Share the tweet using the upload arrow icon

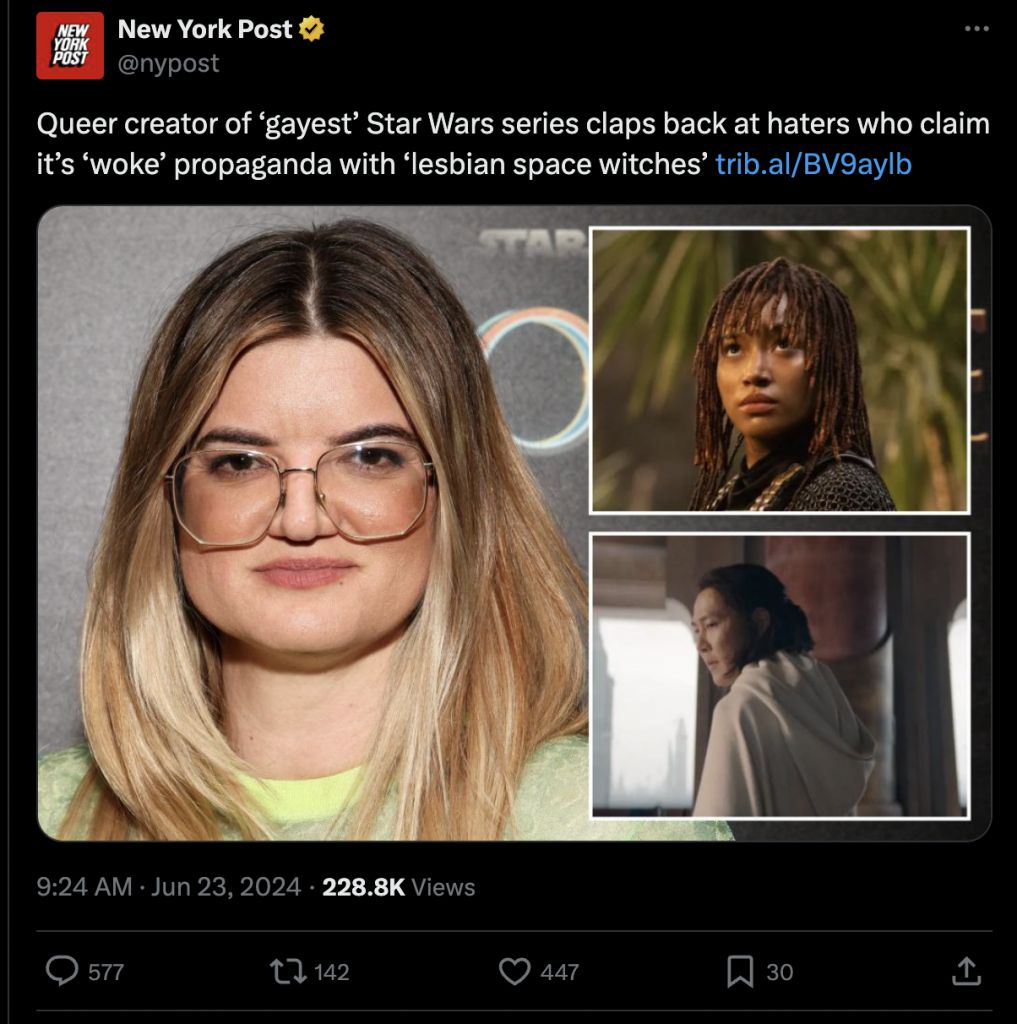click(x=966, y=970)
